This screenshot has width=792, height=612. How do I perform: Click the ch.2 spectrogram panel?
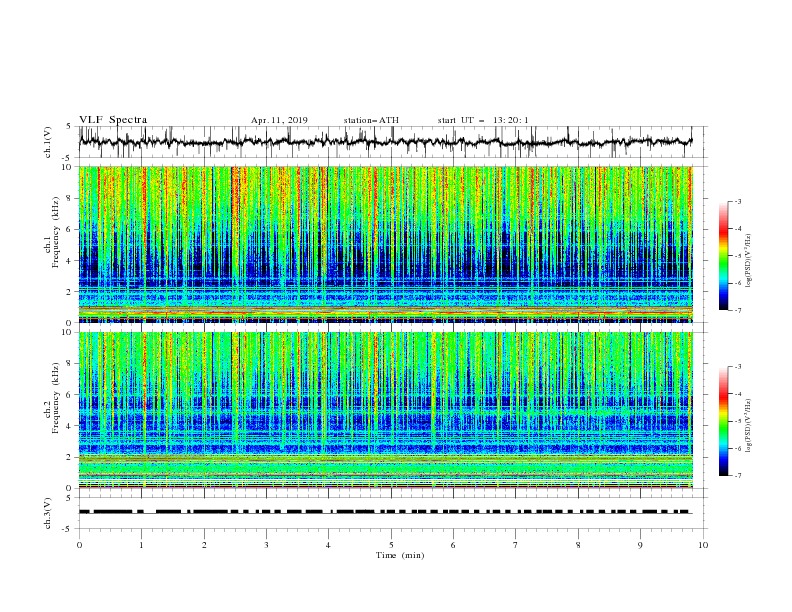[385, 410]
